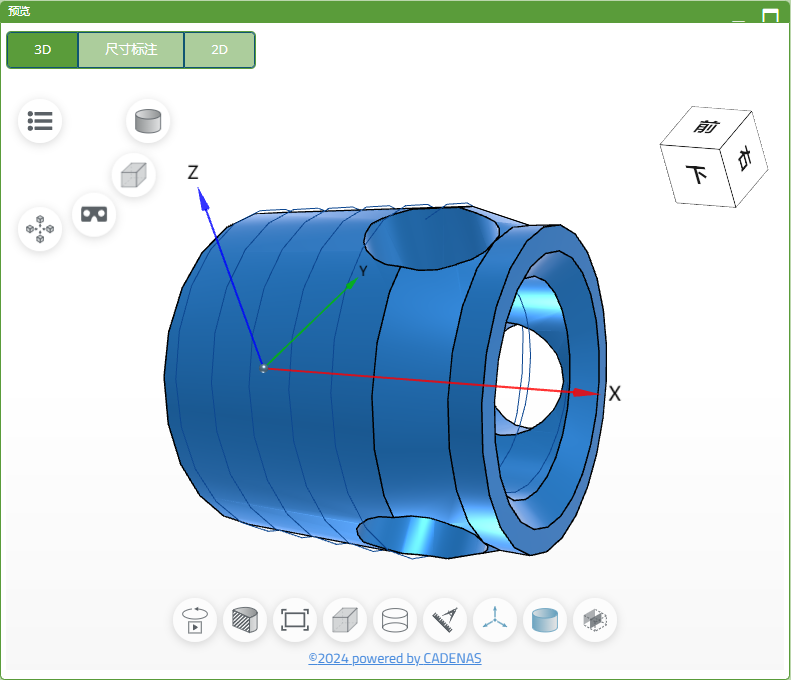
Task: Start the rotation animation playback
Action: click(x=195, y=620)
